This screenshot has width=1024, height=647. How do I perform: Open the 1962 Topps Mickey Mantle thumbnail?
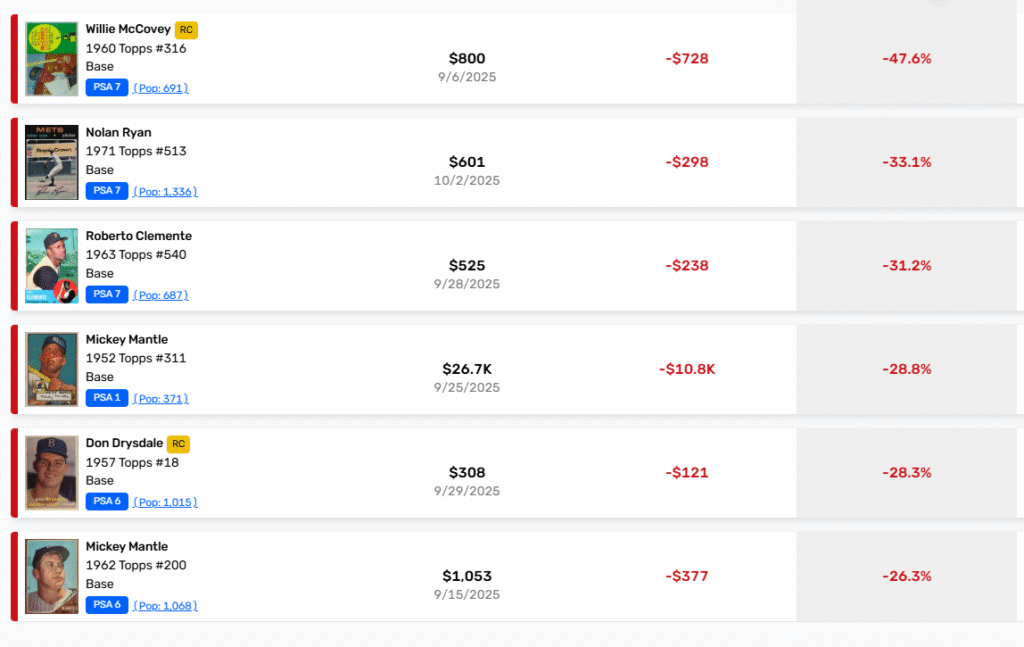coord(52,576)
